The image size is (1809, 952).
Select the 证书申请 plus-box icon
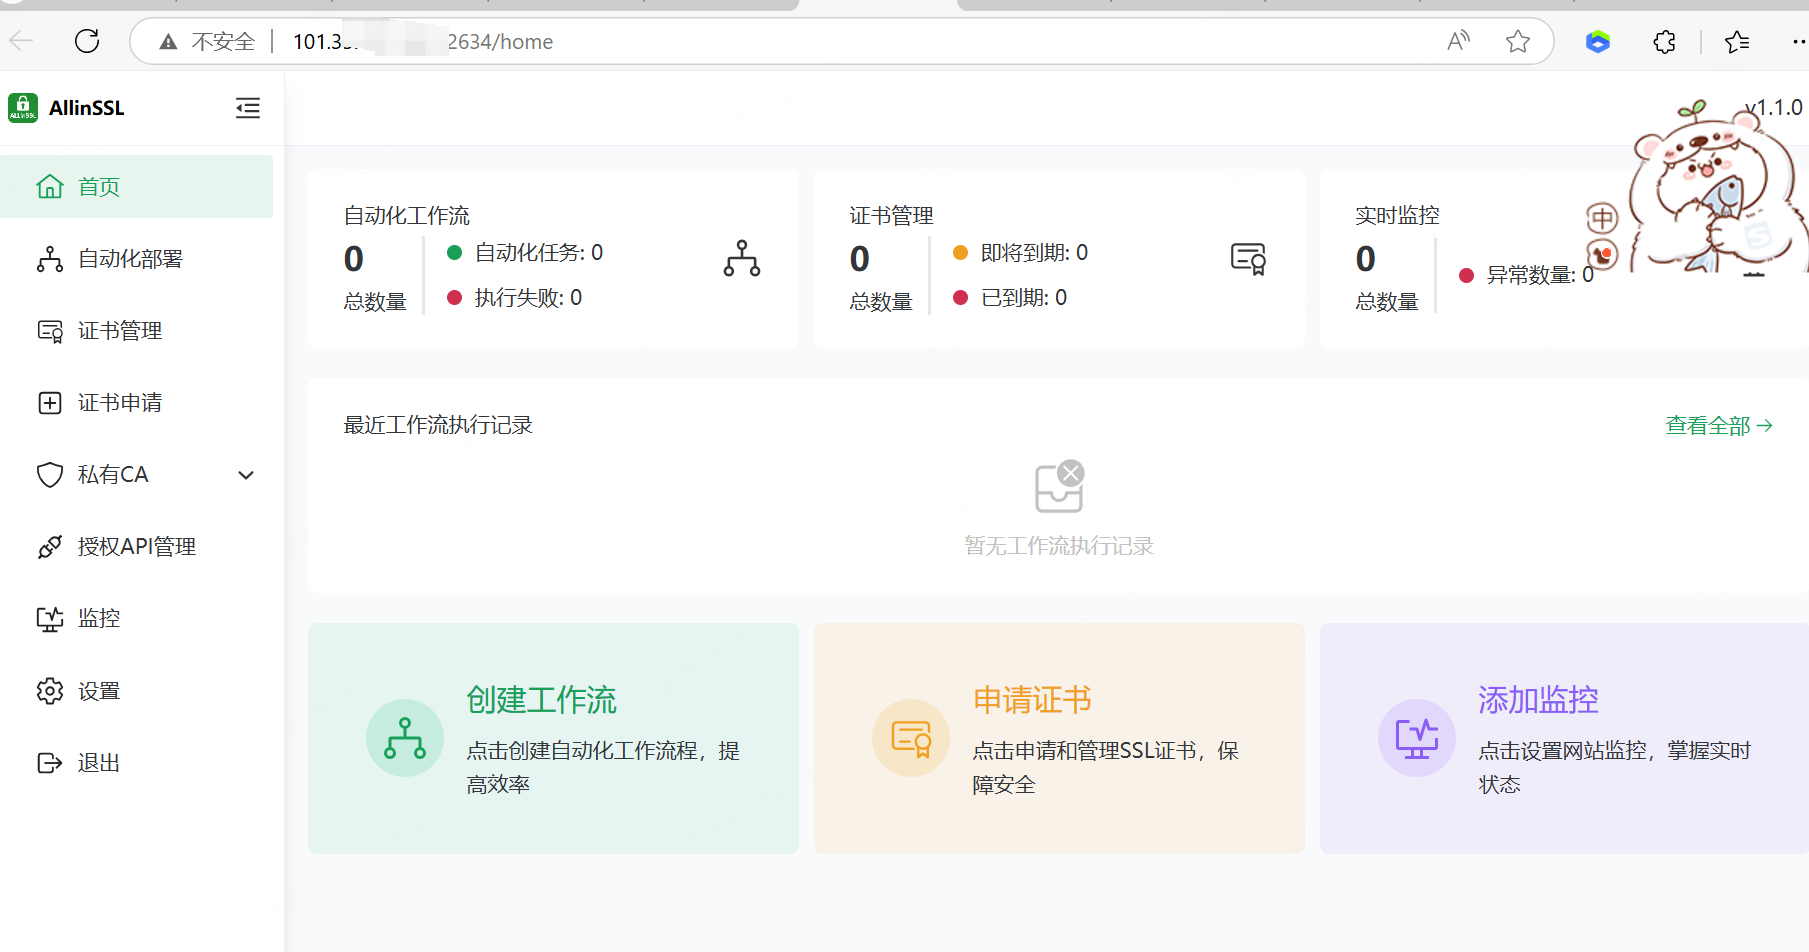click(50, 403)
